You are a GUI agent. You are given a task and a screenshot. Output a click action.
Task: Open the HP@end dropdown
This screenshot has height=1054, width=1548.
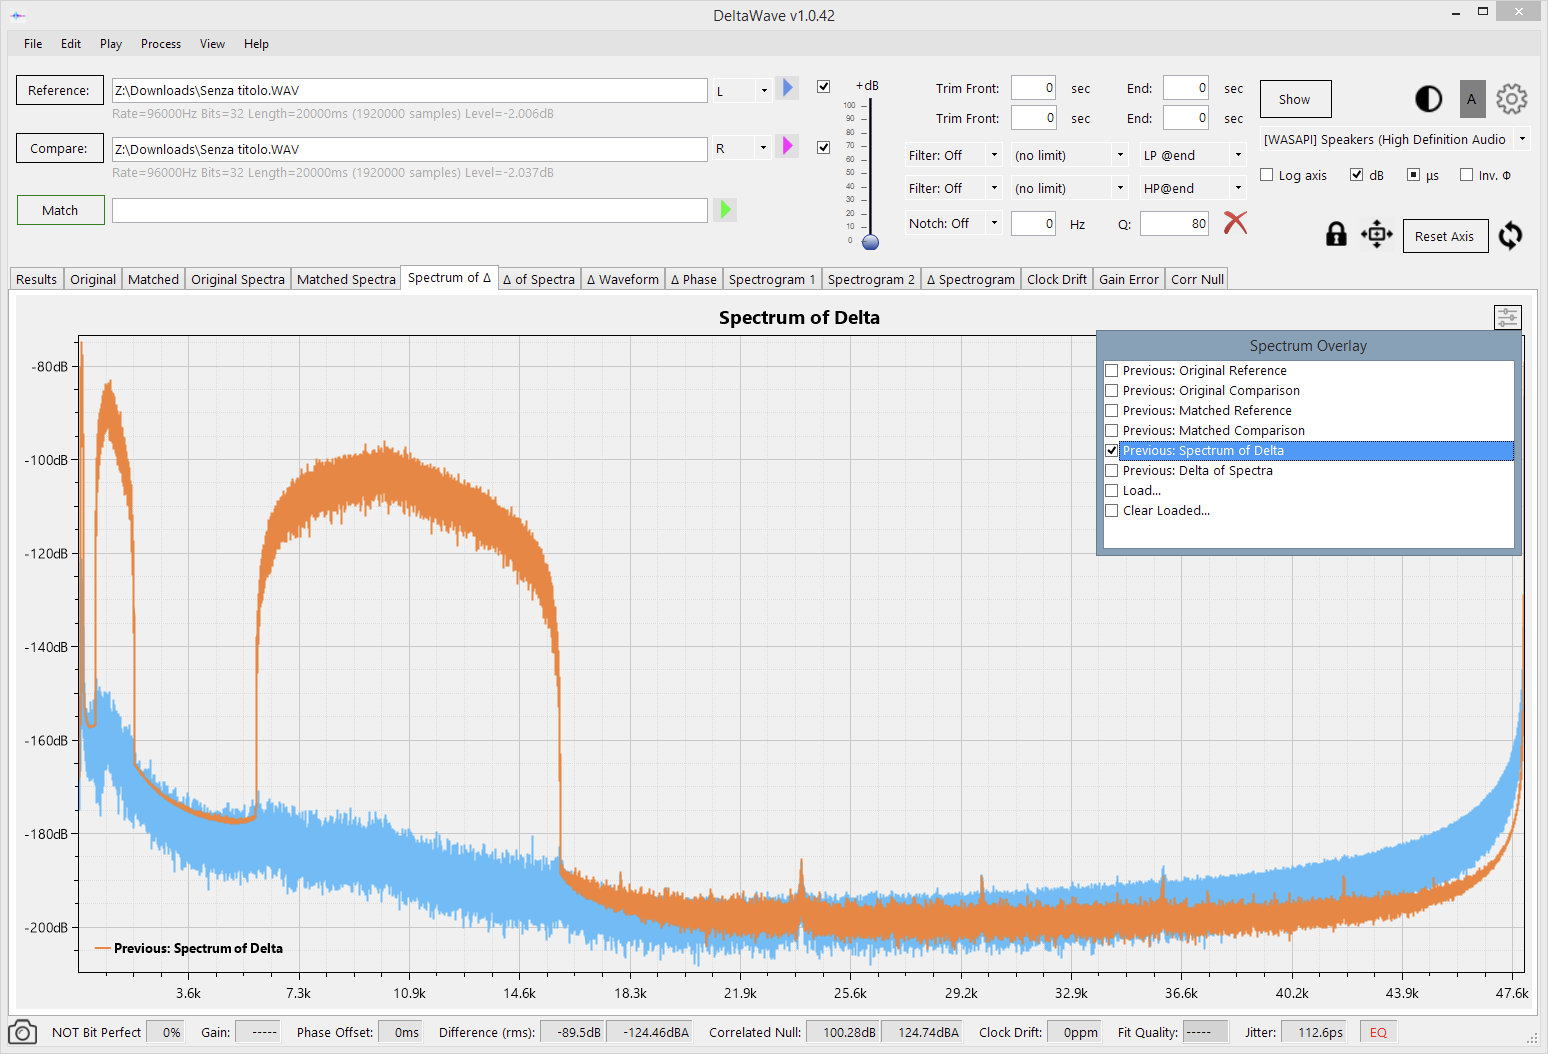click(1193, 188)
